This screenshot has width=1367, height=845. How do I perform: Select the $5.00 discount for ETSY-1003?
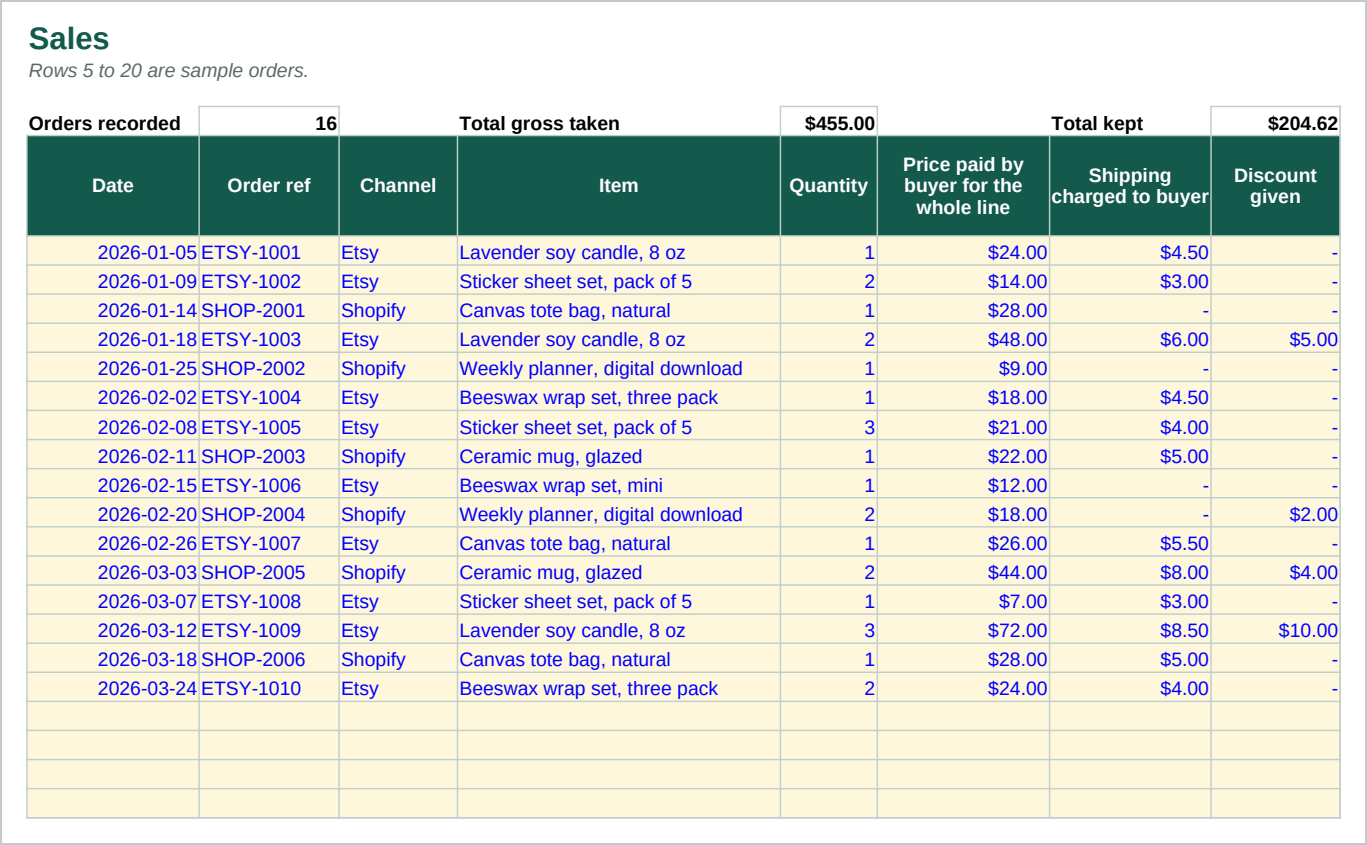click(x=1275, y=339)
